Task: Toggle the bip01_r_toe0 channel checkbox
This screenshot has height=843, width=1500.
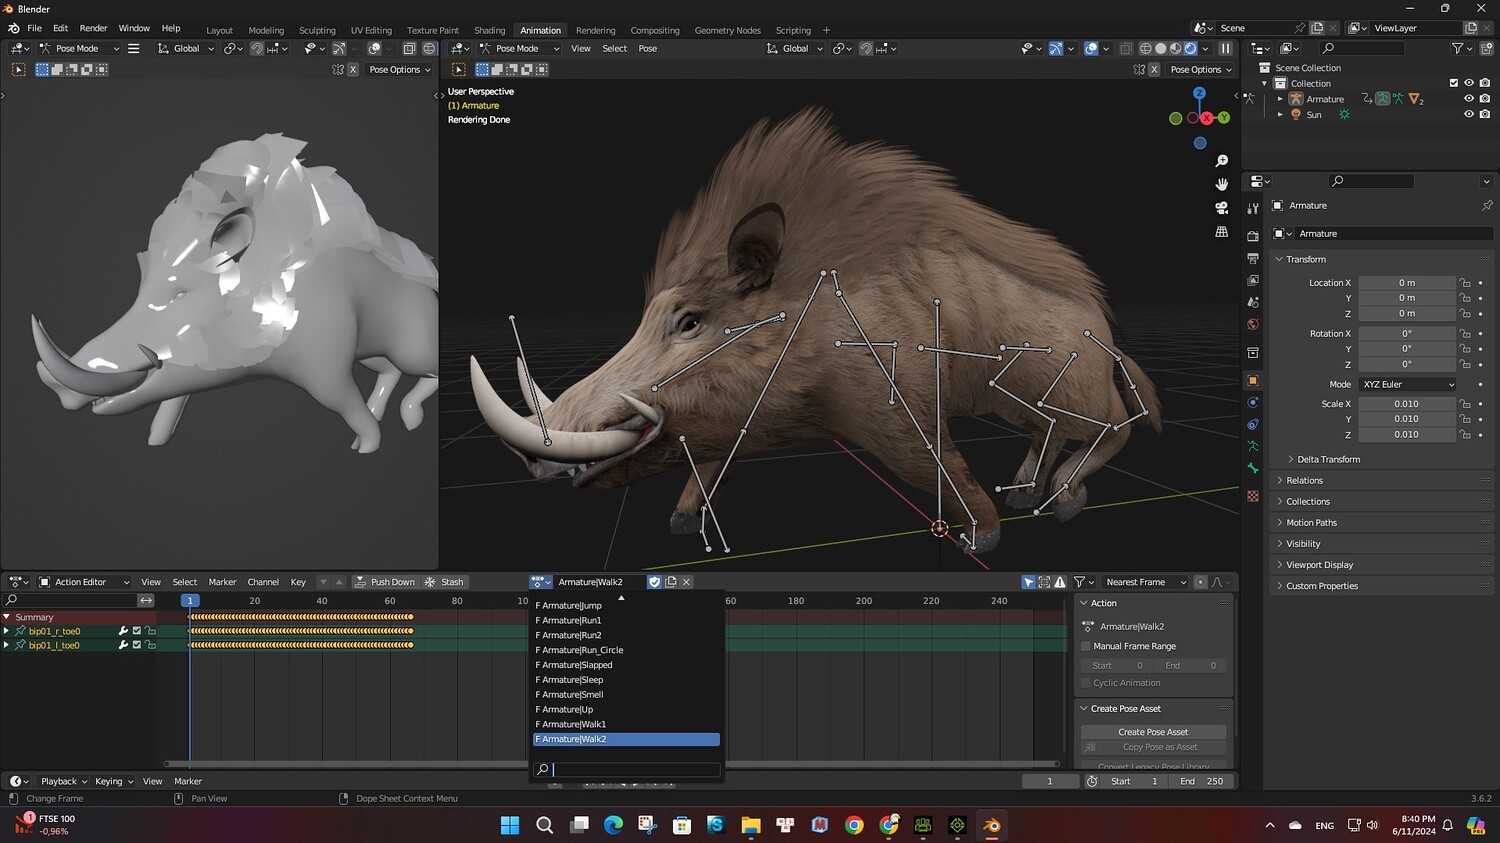Action: (x=137, y=631)
